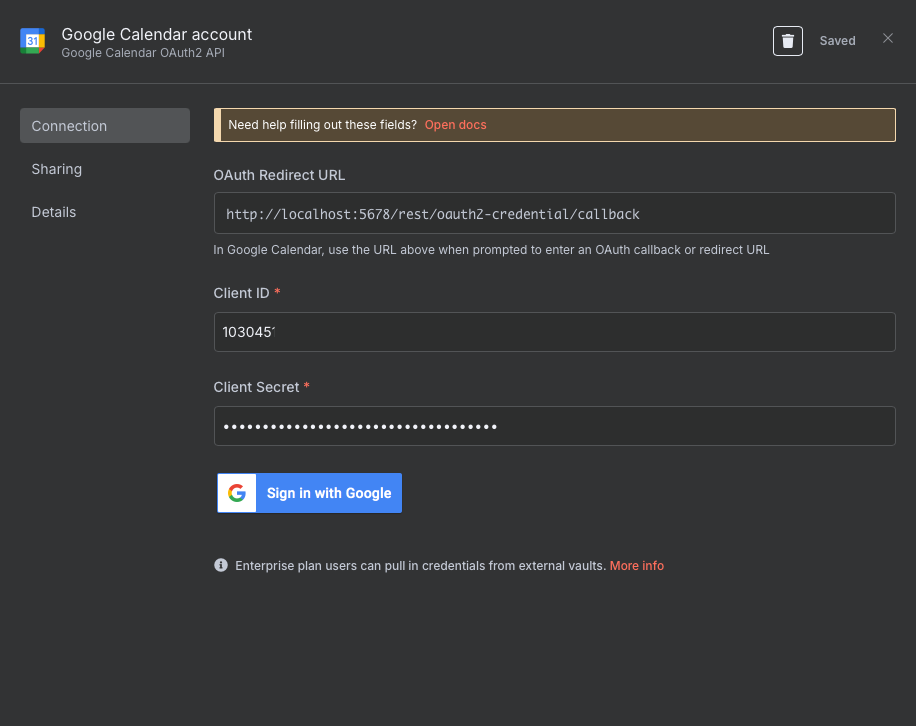The image size is (916, 726).
Task: Click the redirect URL hint text
Action: [x=491, y=250]
